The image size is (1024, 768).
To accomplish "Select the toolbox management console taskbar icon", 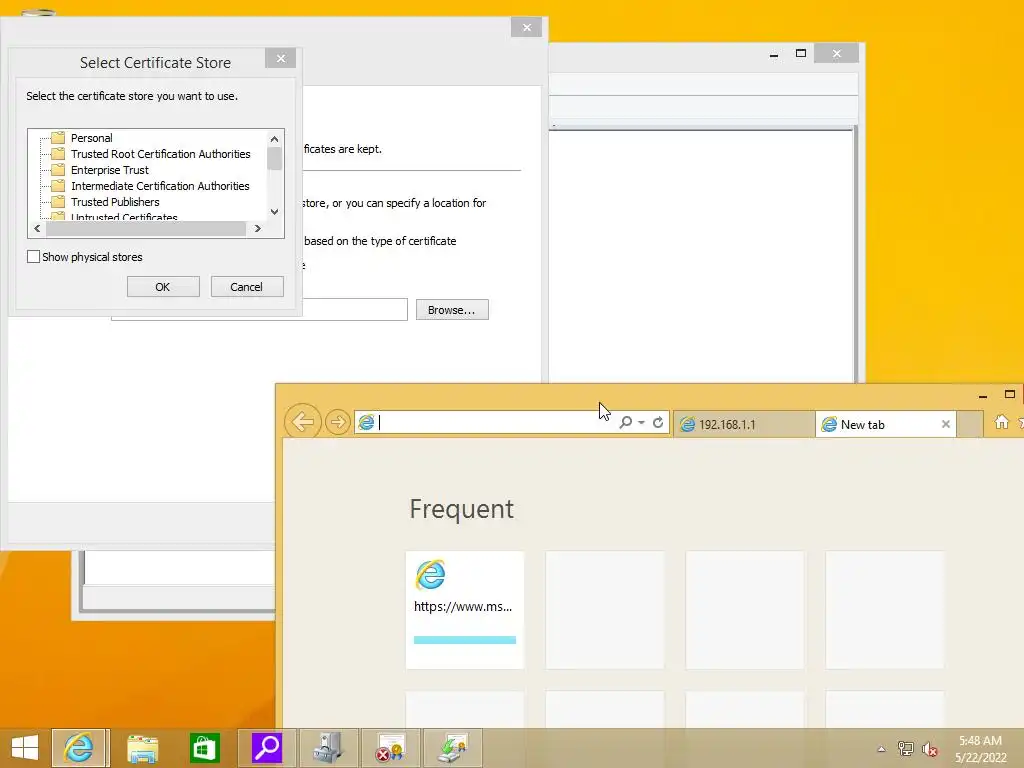I will tap(328, 748).
